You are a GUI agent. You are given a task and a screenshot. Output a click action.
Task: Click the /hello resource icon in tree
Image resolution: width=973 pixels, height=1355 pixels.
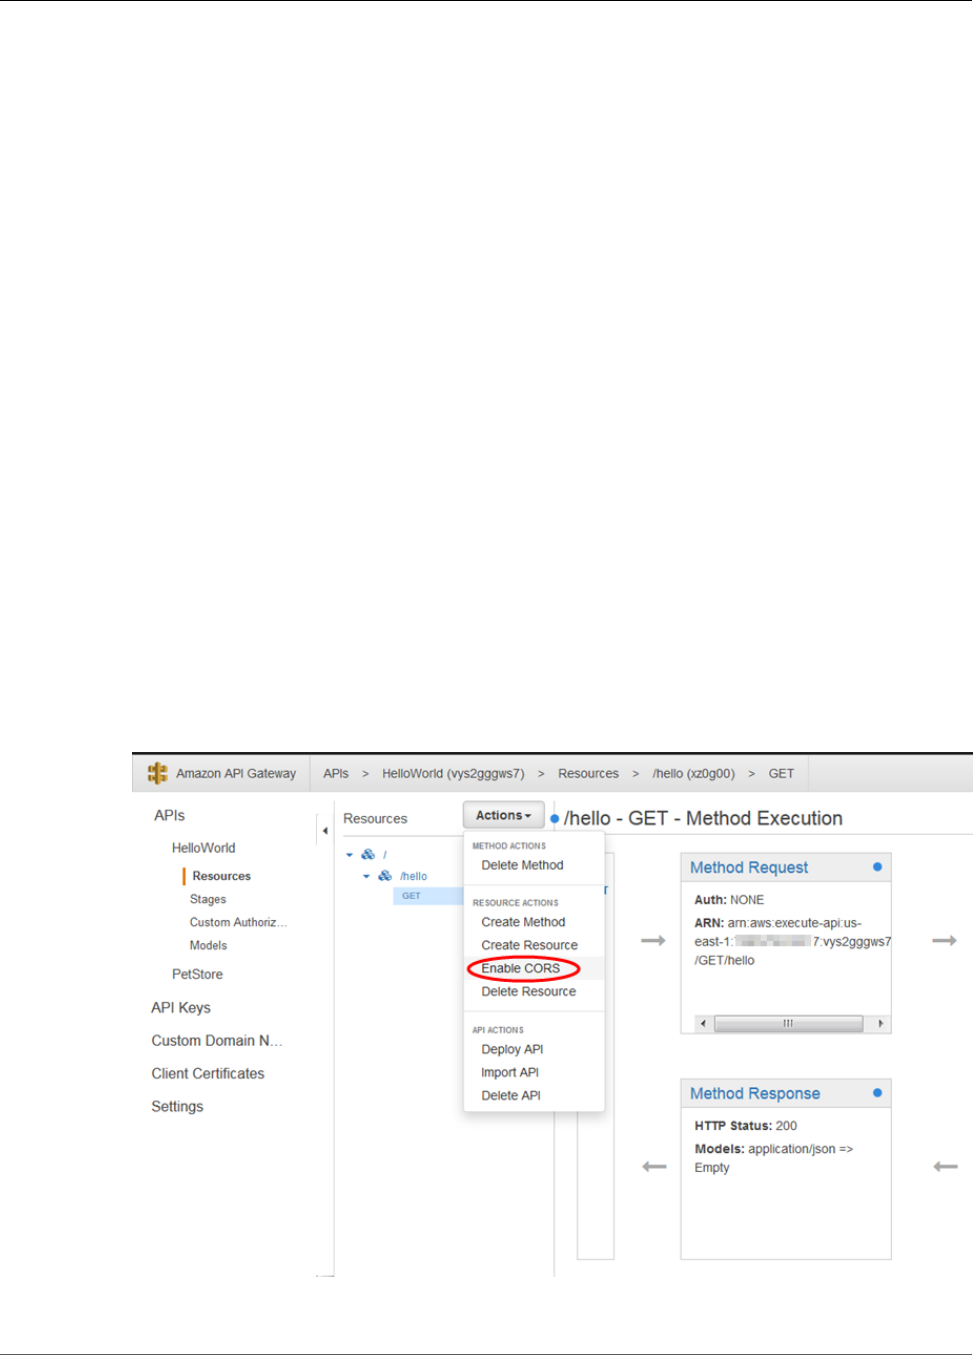point(385,876)
